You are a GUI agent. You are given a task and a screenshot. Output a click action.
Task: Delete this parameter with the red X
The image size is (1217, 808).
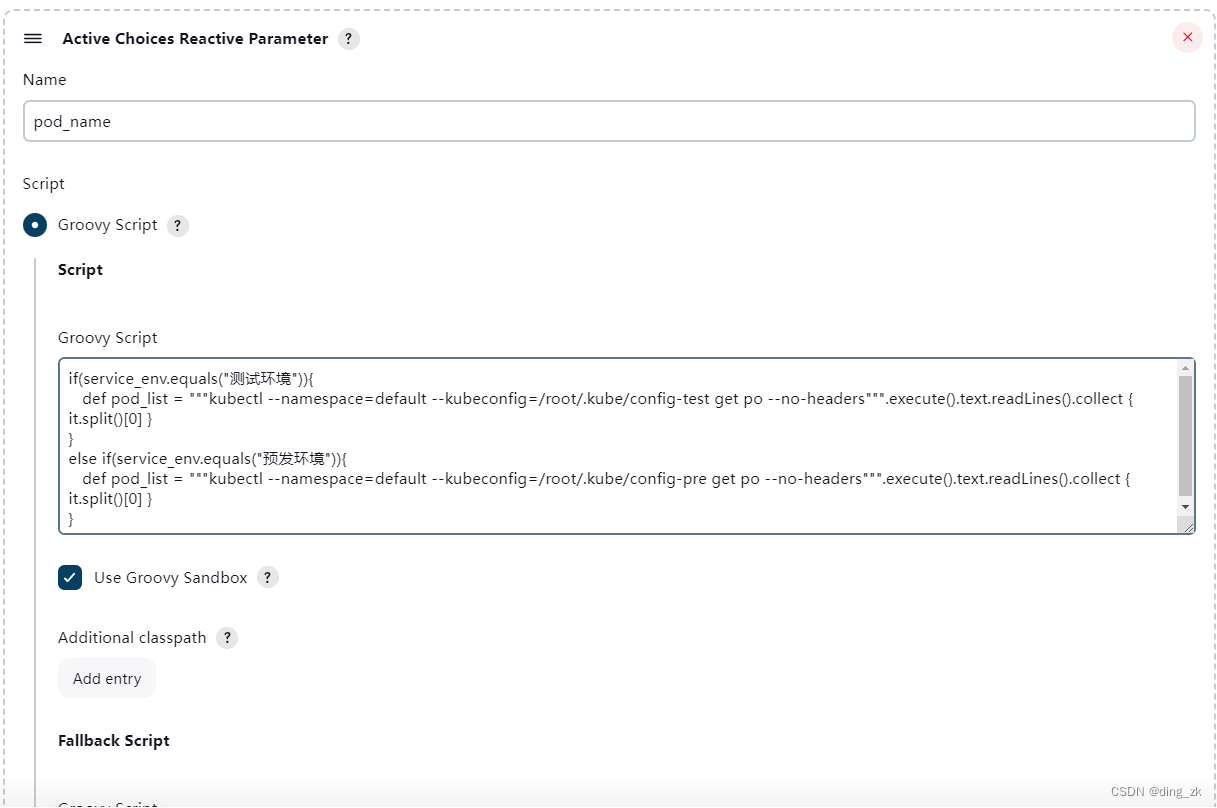[x=1187, y=37]
